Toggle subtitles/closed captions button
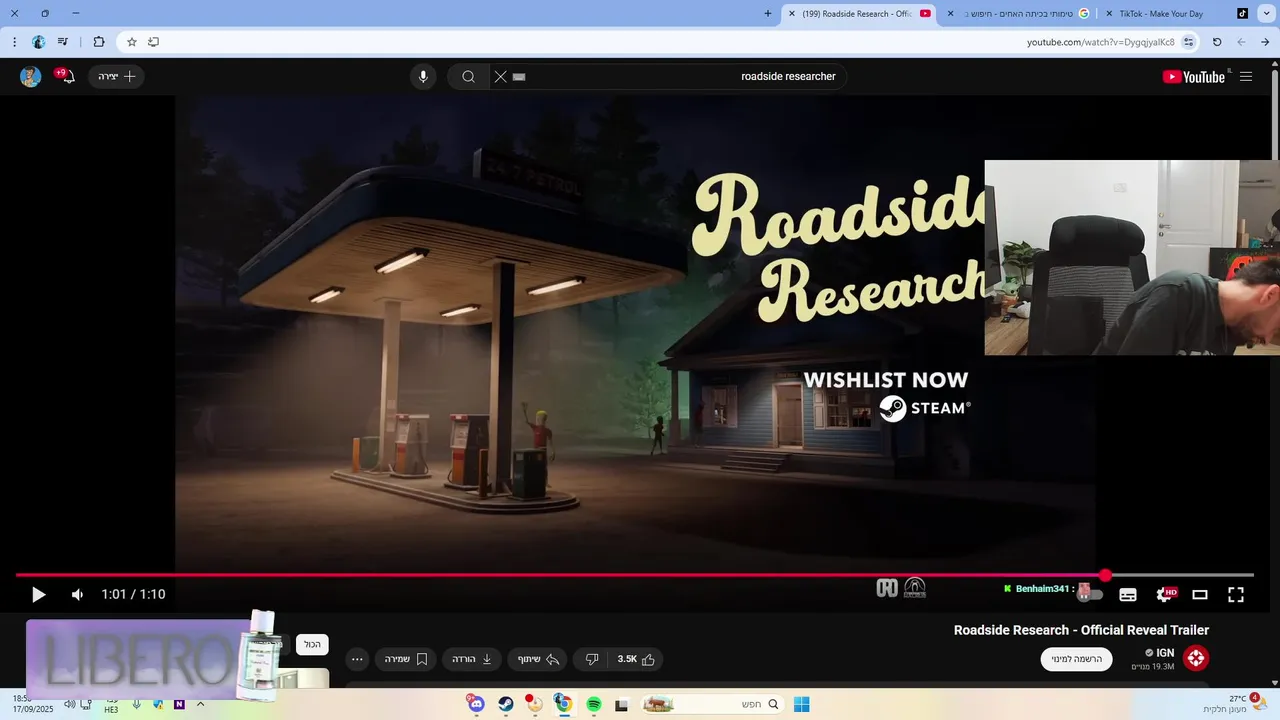The width and height of the screenshot is (1280, 720). (1128, 595)
